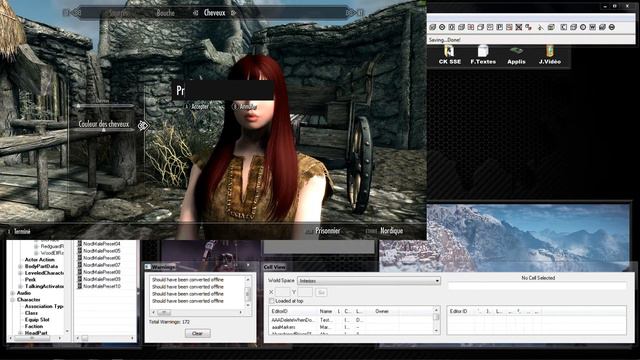Select NordMalePreset10 in the list
Viewport: 640px width, 360px height.
102,286
